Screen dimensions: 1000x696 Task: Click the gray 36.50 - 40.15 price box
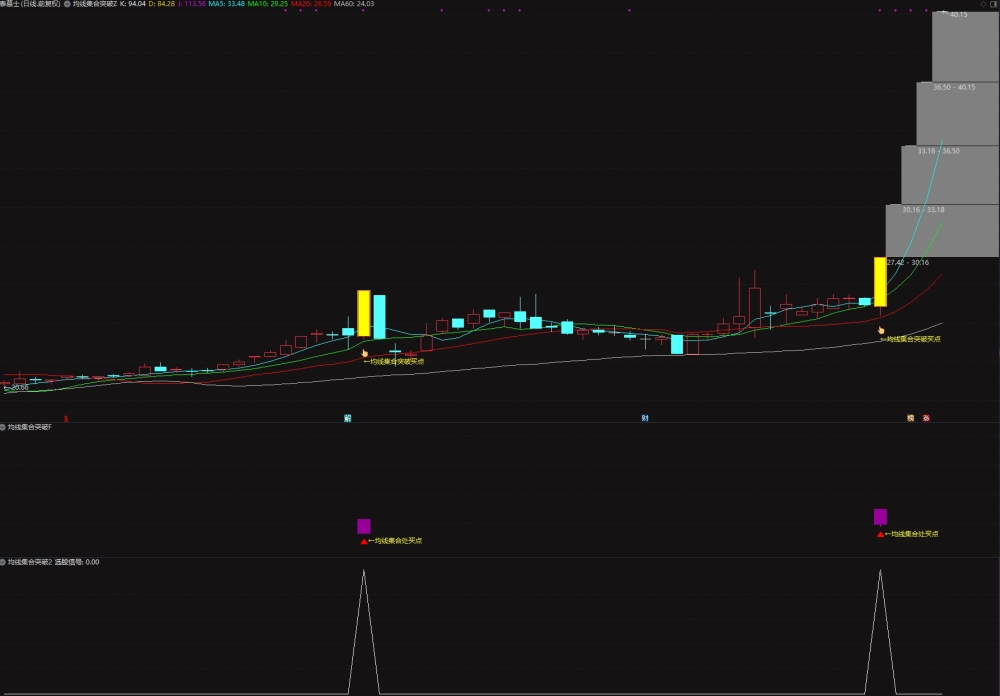[x=957, y=114]
